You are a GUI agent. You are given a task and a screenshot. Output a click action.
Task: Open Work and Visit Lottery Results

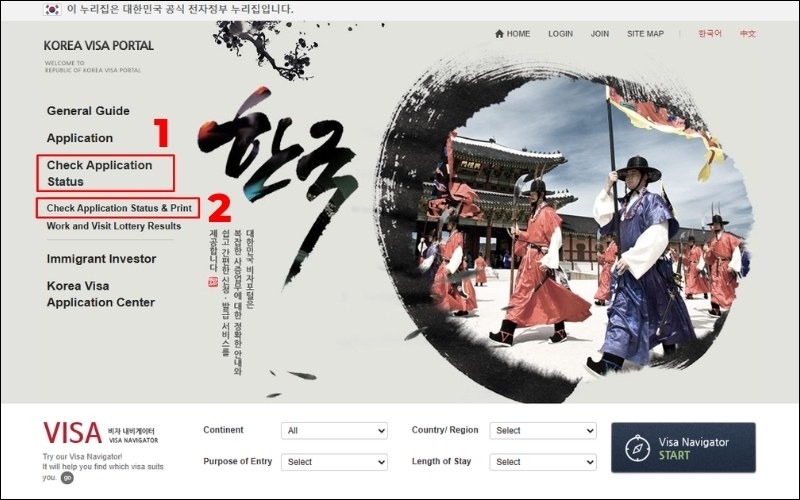(114, 226)
